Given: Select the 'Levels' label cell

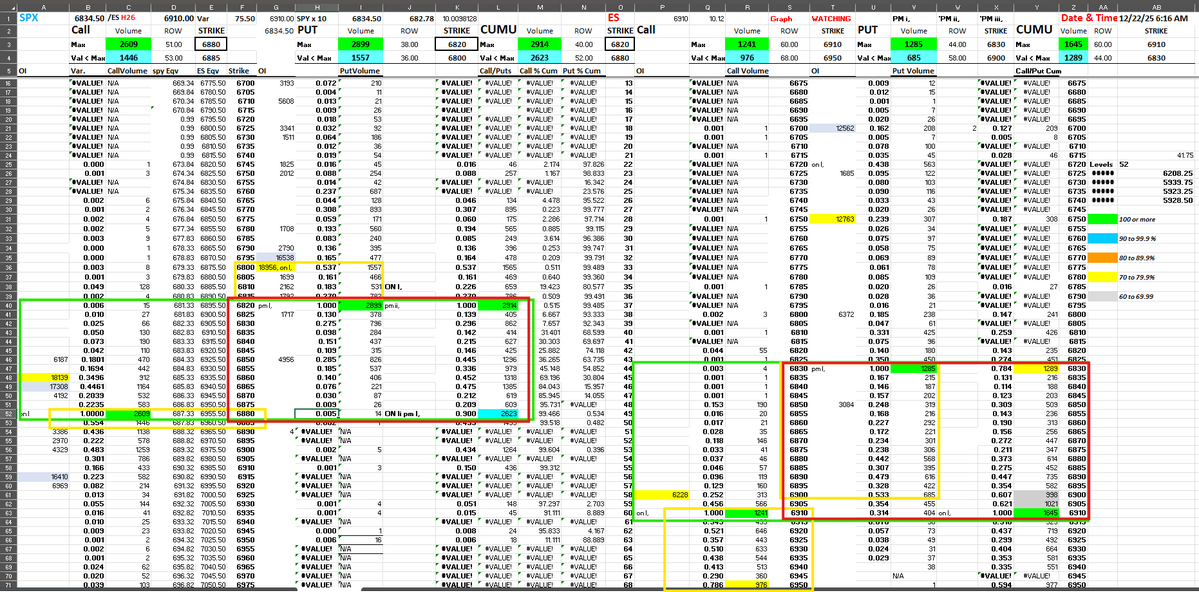Looking at the screenshot, I should (x=1103, y=164).
